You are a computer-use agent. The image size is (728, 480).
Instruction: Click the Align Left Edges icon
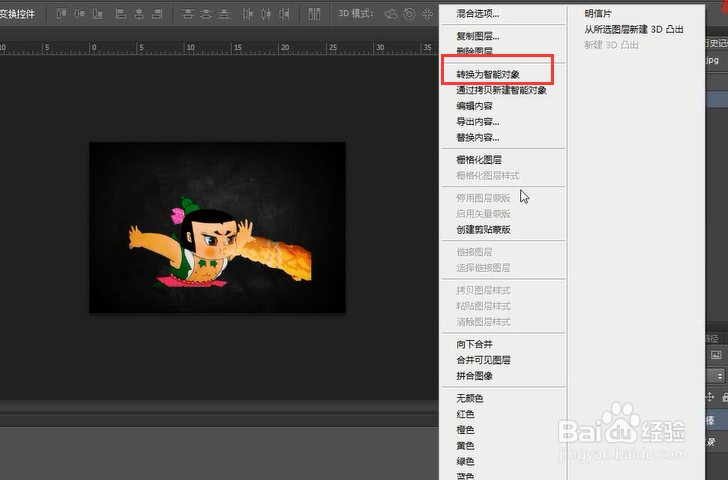tap(121, 14)
